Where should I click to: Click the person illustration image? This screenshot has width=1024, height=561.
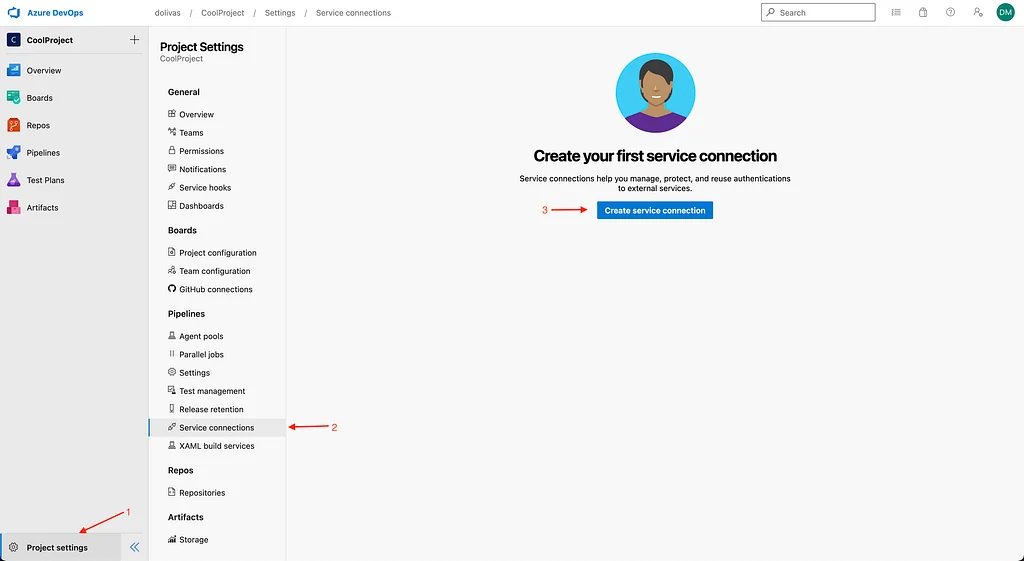tap(655, 93)
